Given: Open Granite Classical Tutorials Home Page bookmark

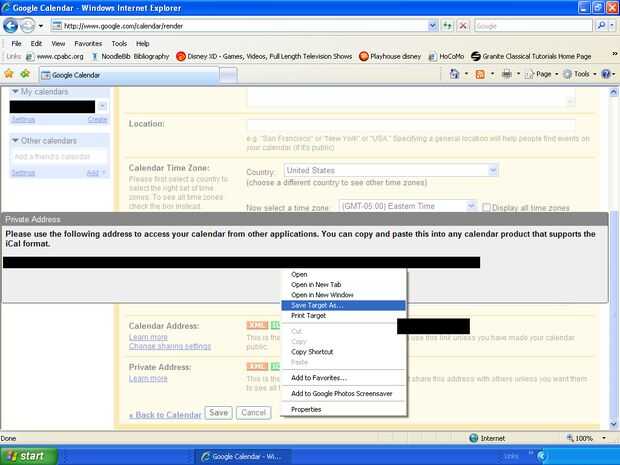Looking at the screenshot, I should click(531, 57).
